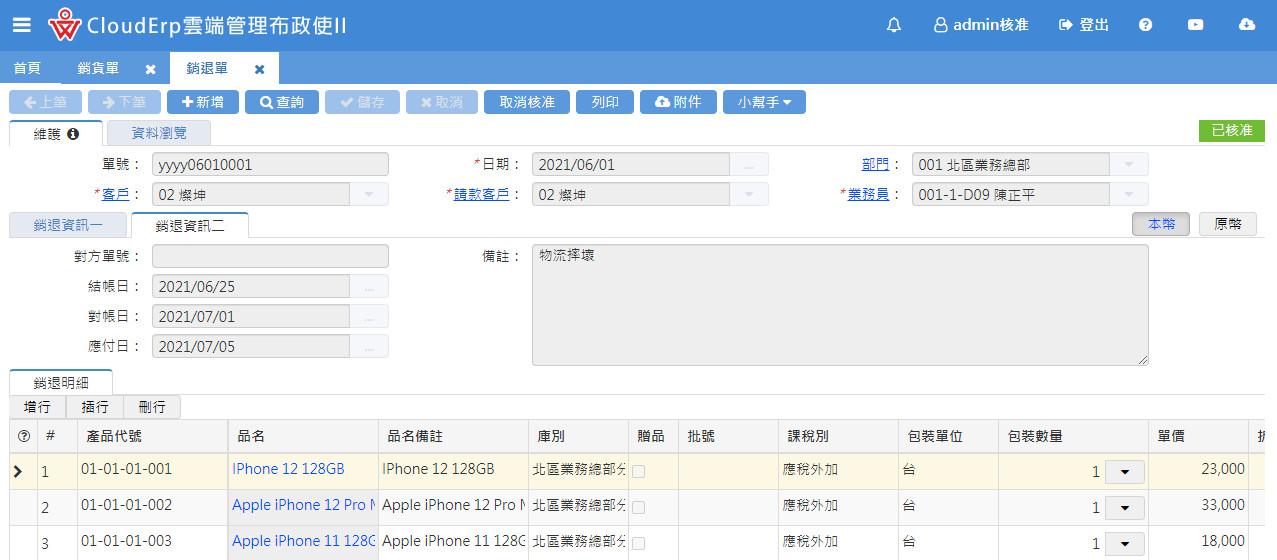The width and height of the screenshot is (1277, 560).
Task: Switch to the 銷貨單 tab
Action: pos(98,68)
